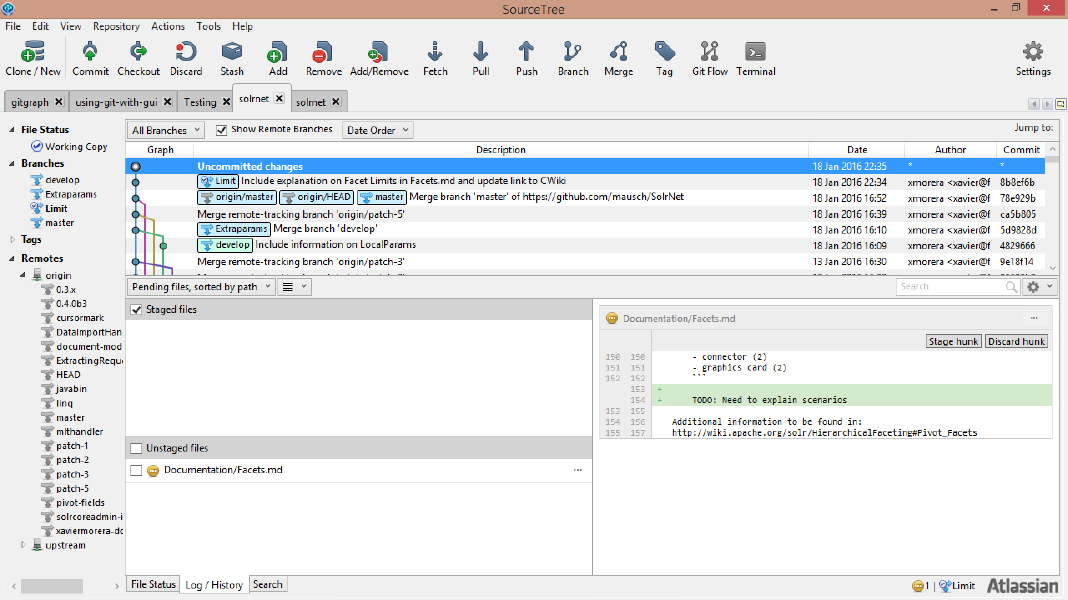Open the All Branches dropdown
This screenshot has width=1068, height=600.
166,130
